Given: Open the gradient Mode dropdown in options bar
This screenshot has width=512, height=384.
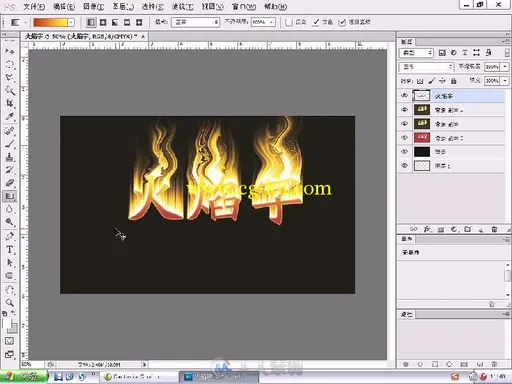Looking at the screenshot, I should tap(195, 22).
